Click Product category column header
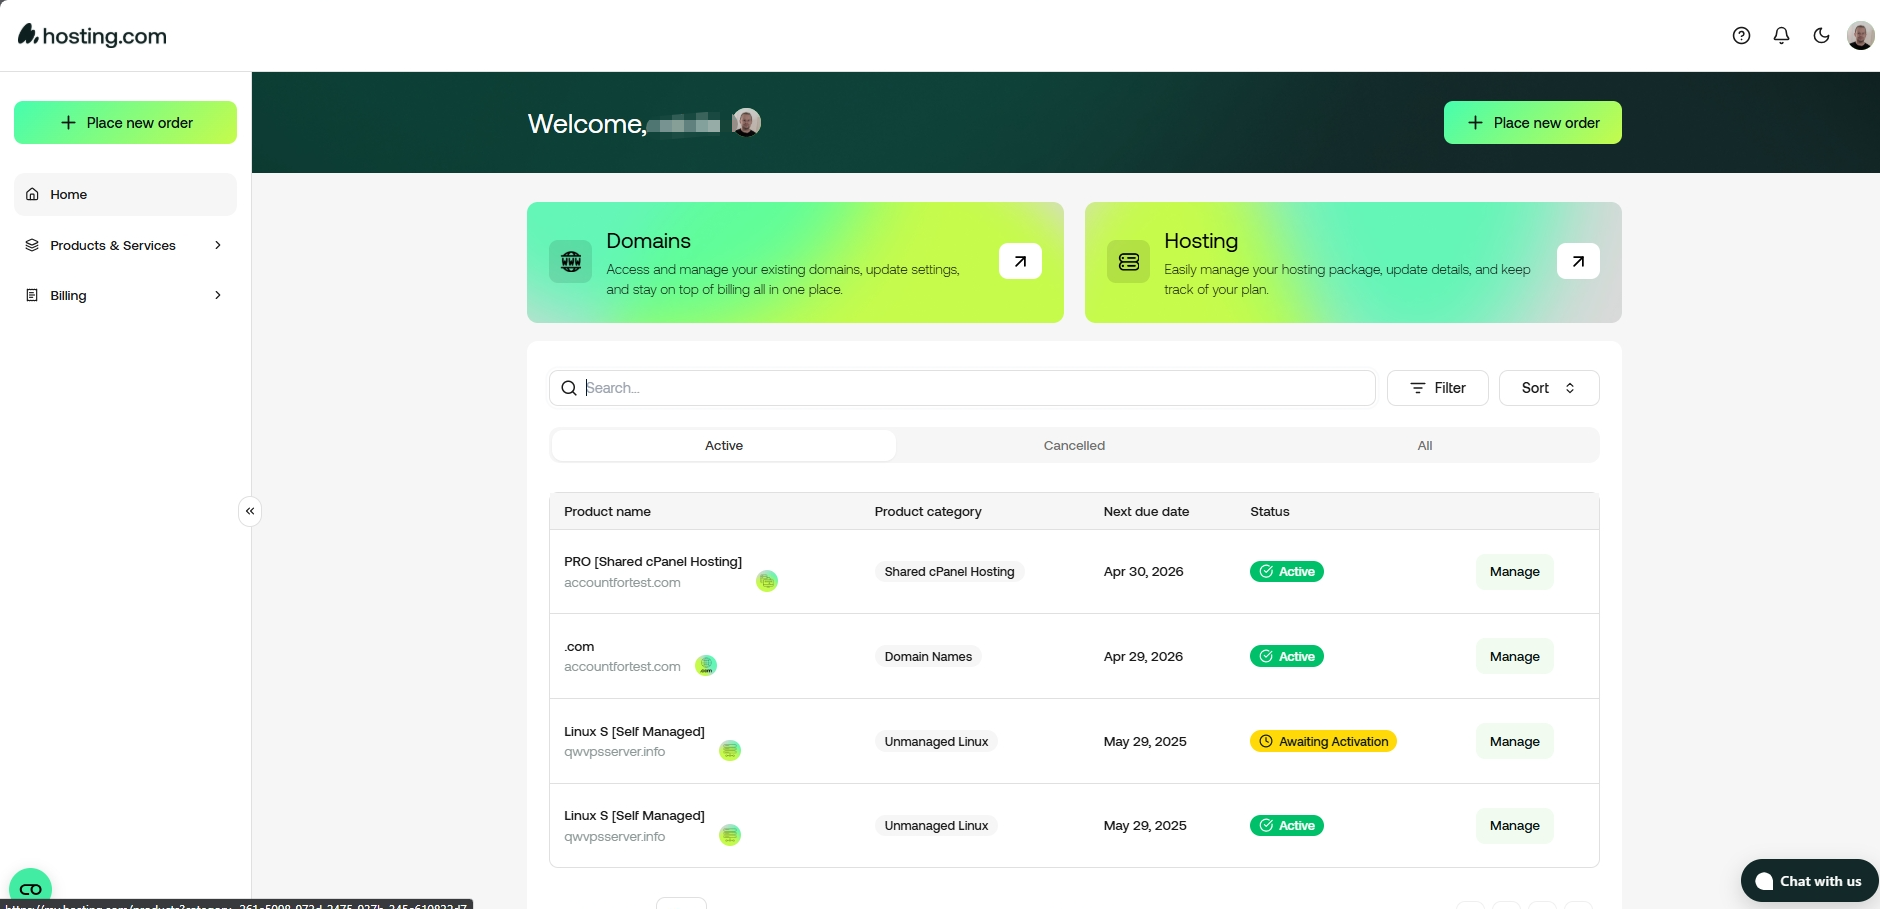Viewport: 1880px width, 909px height. [928, 511]
